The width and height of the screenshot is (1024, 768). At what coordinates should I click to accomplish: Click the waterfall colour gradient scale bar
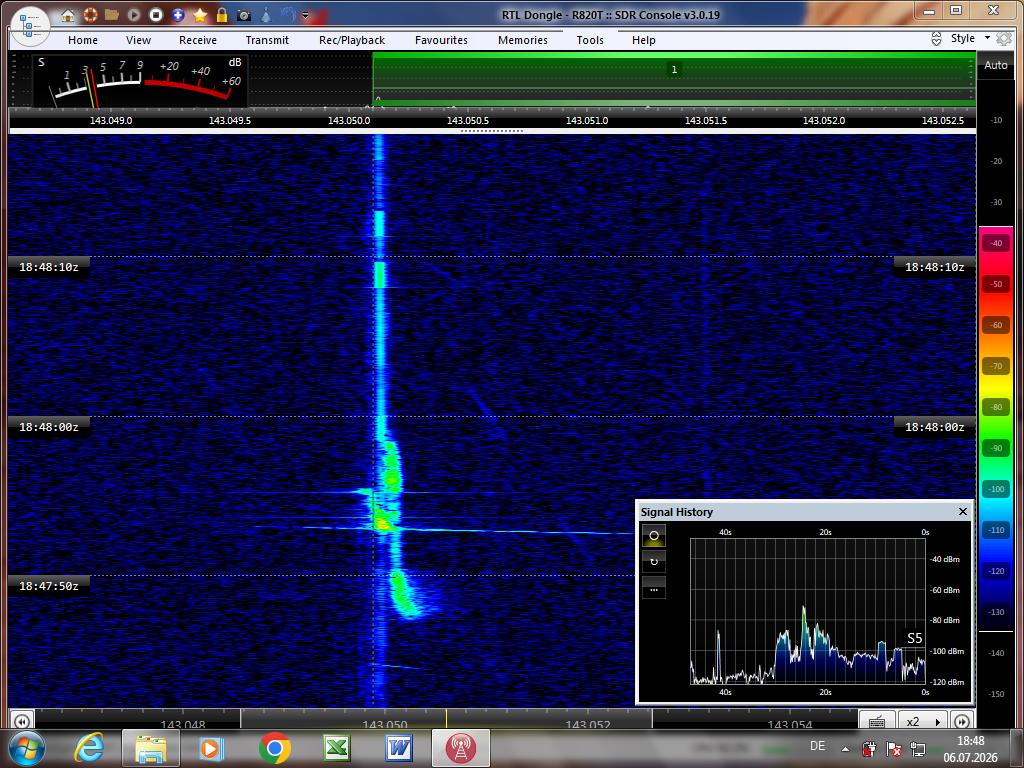point(996,428)
